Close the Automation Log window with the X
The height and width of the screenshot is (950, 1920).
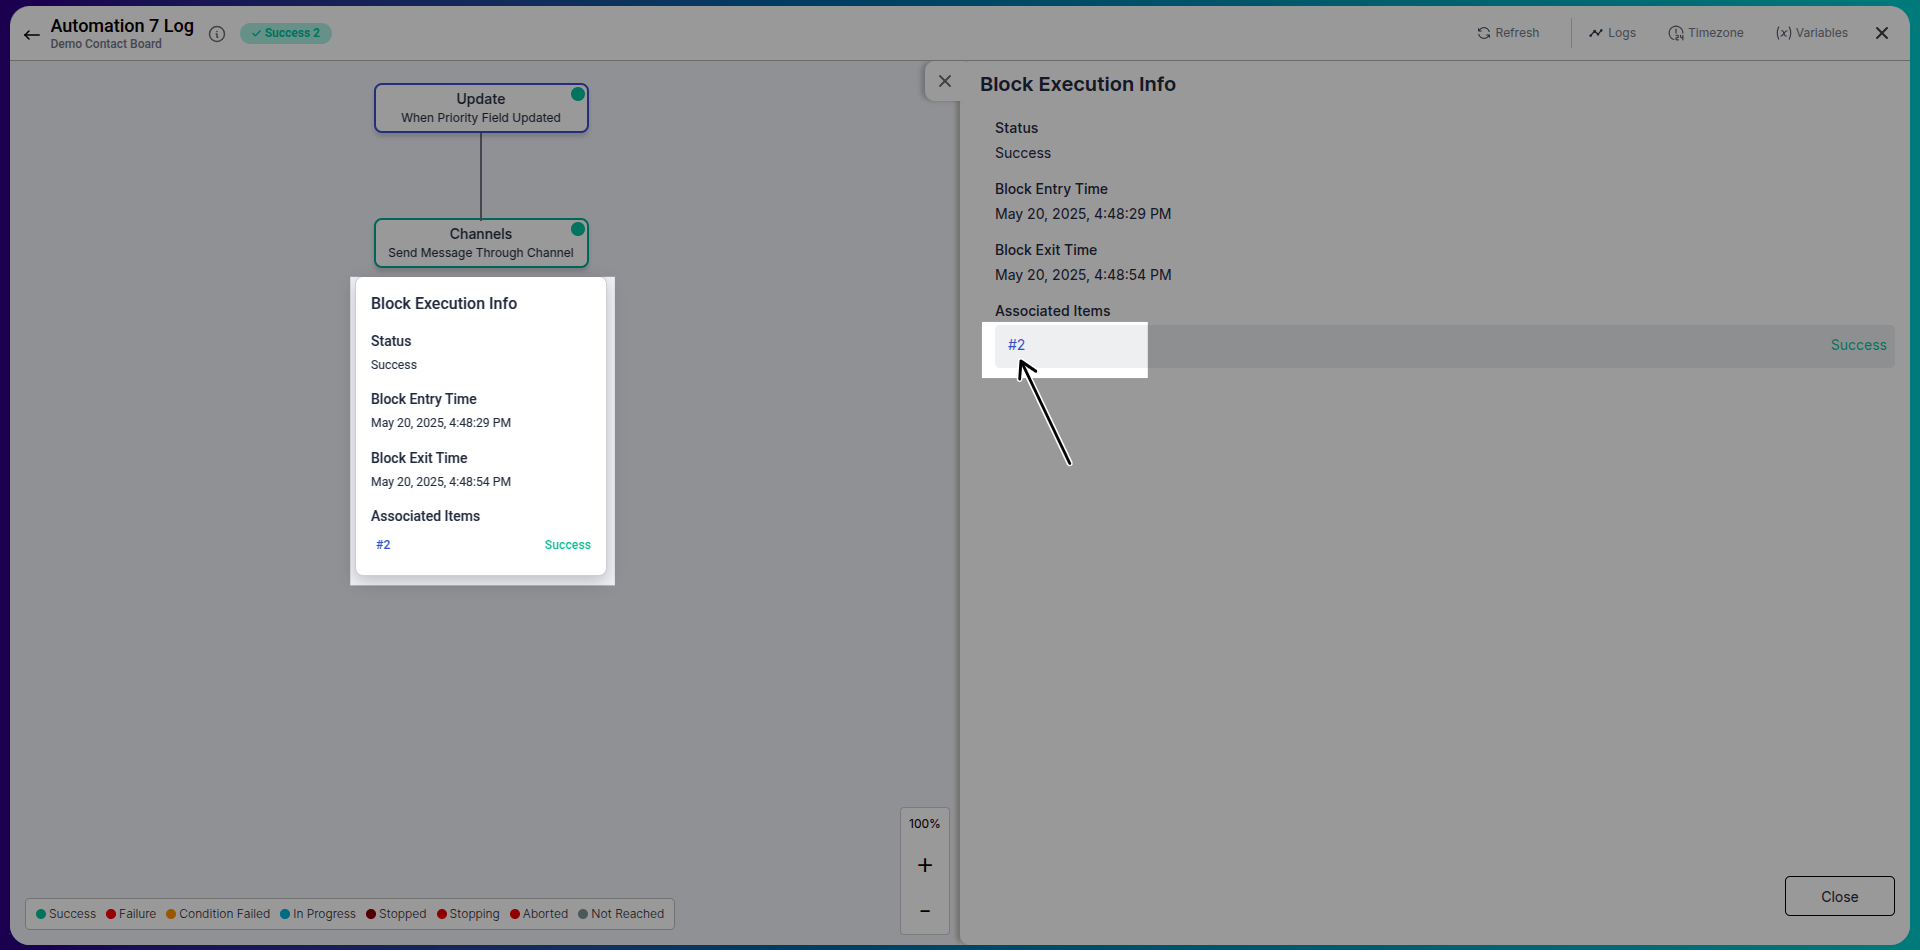click(1882, 33)
